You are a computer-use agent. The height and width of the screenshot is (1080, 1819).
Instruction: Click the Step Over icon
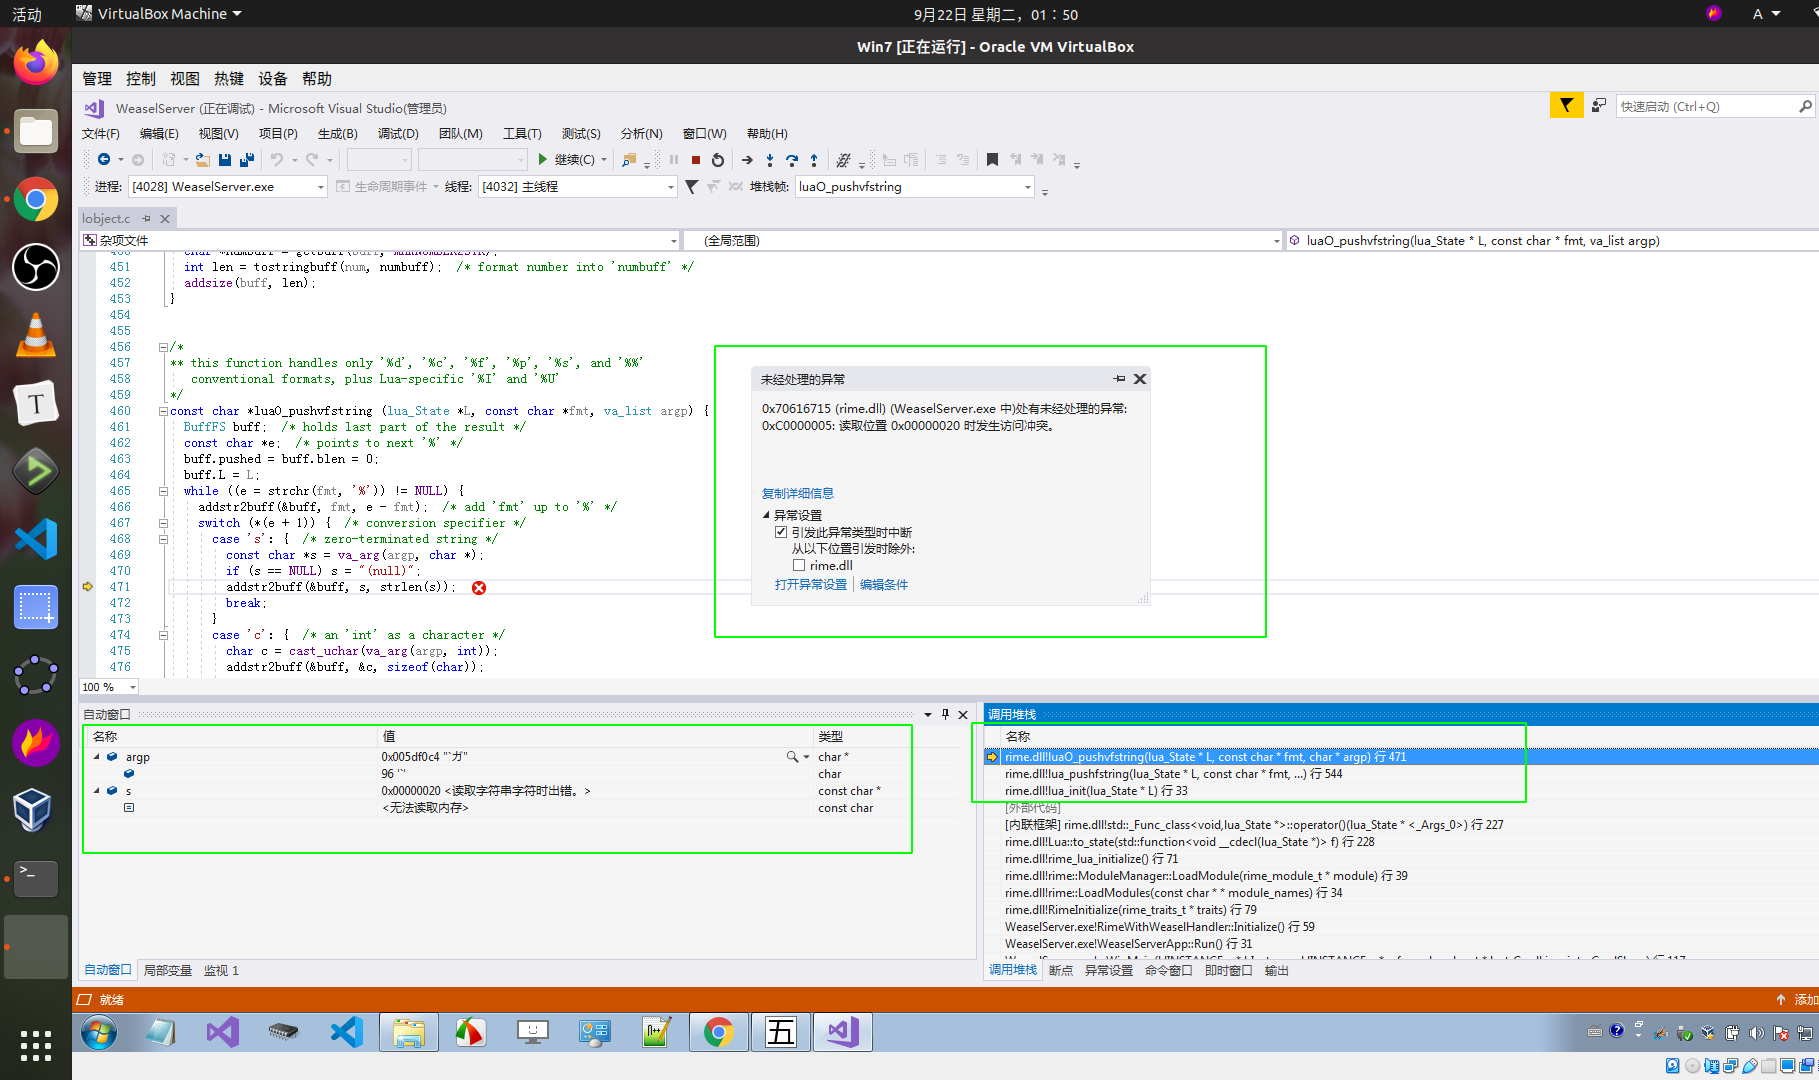(x=791, y=160)
